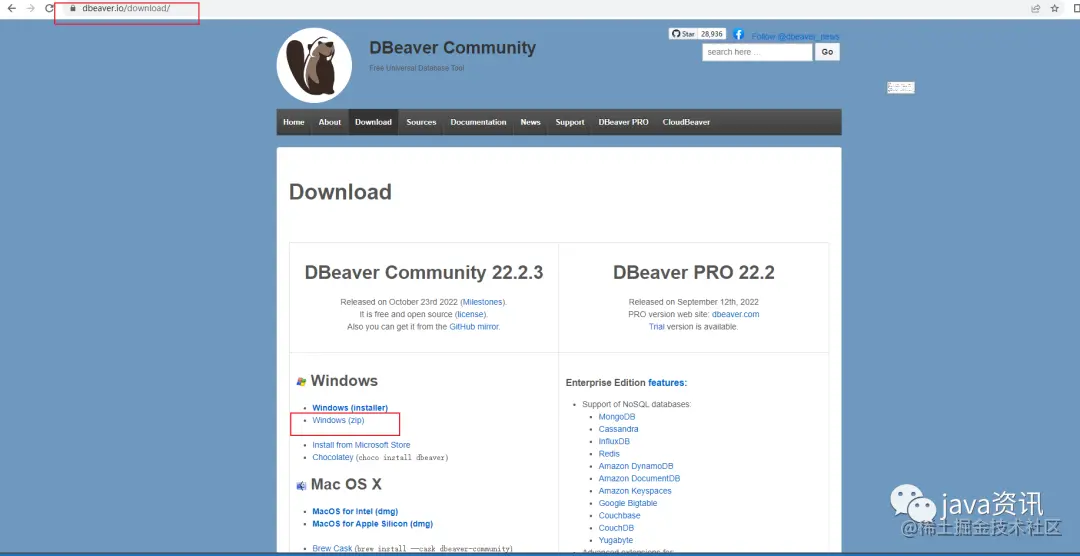The width and height of the screenshot is (1080, 556).
Task: Click the browser back arrow
Action: pyautogui.click(x=11, y=9)
